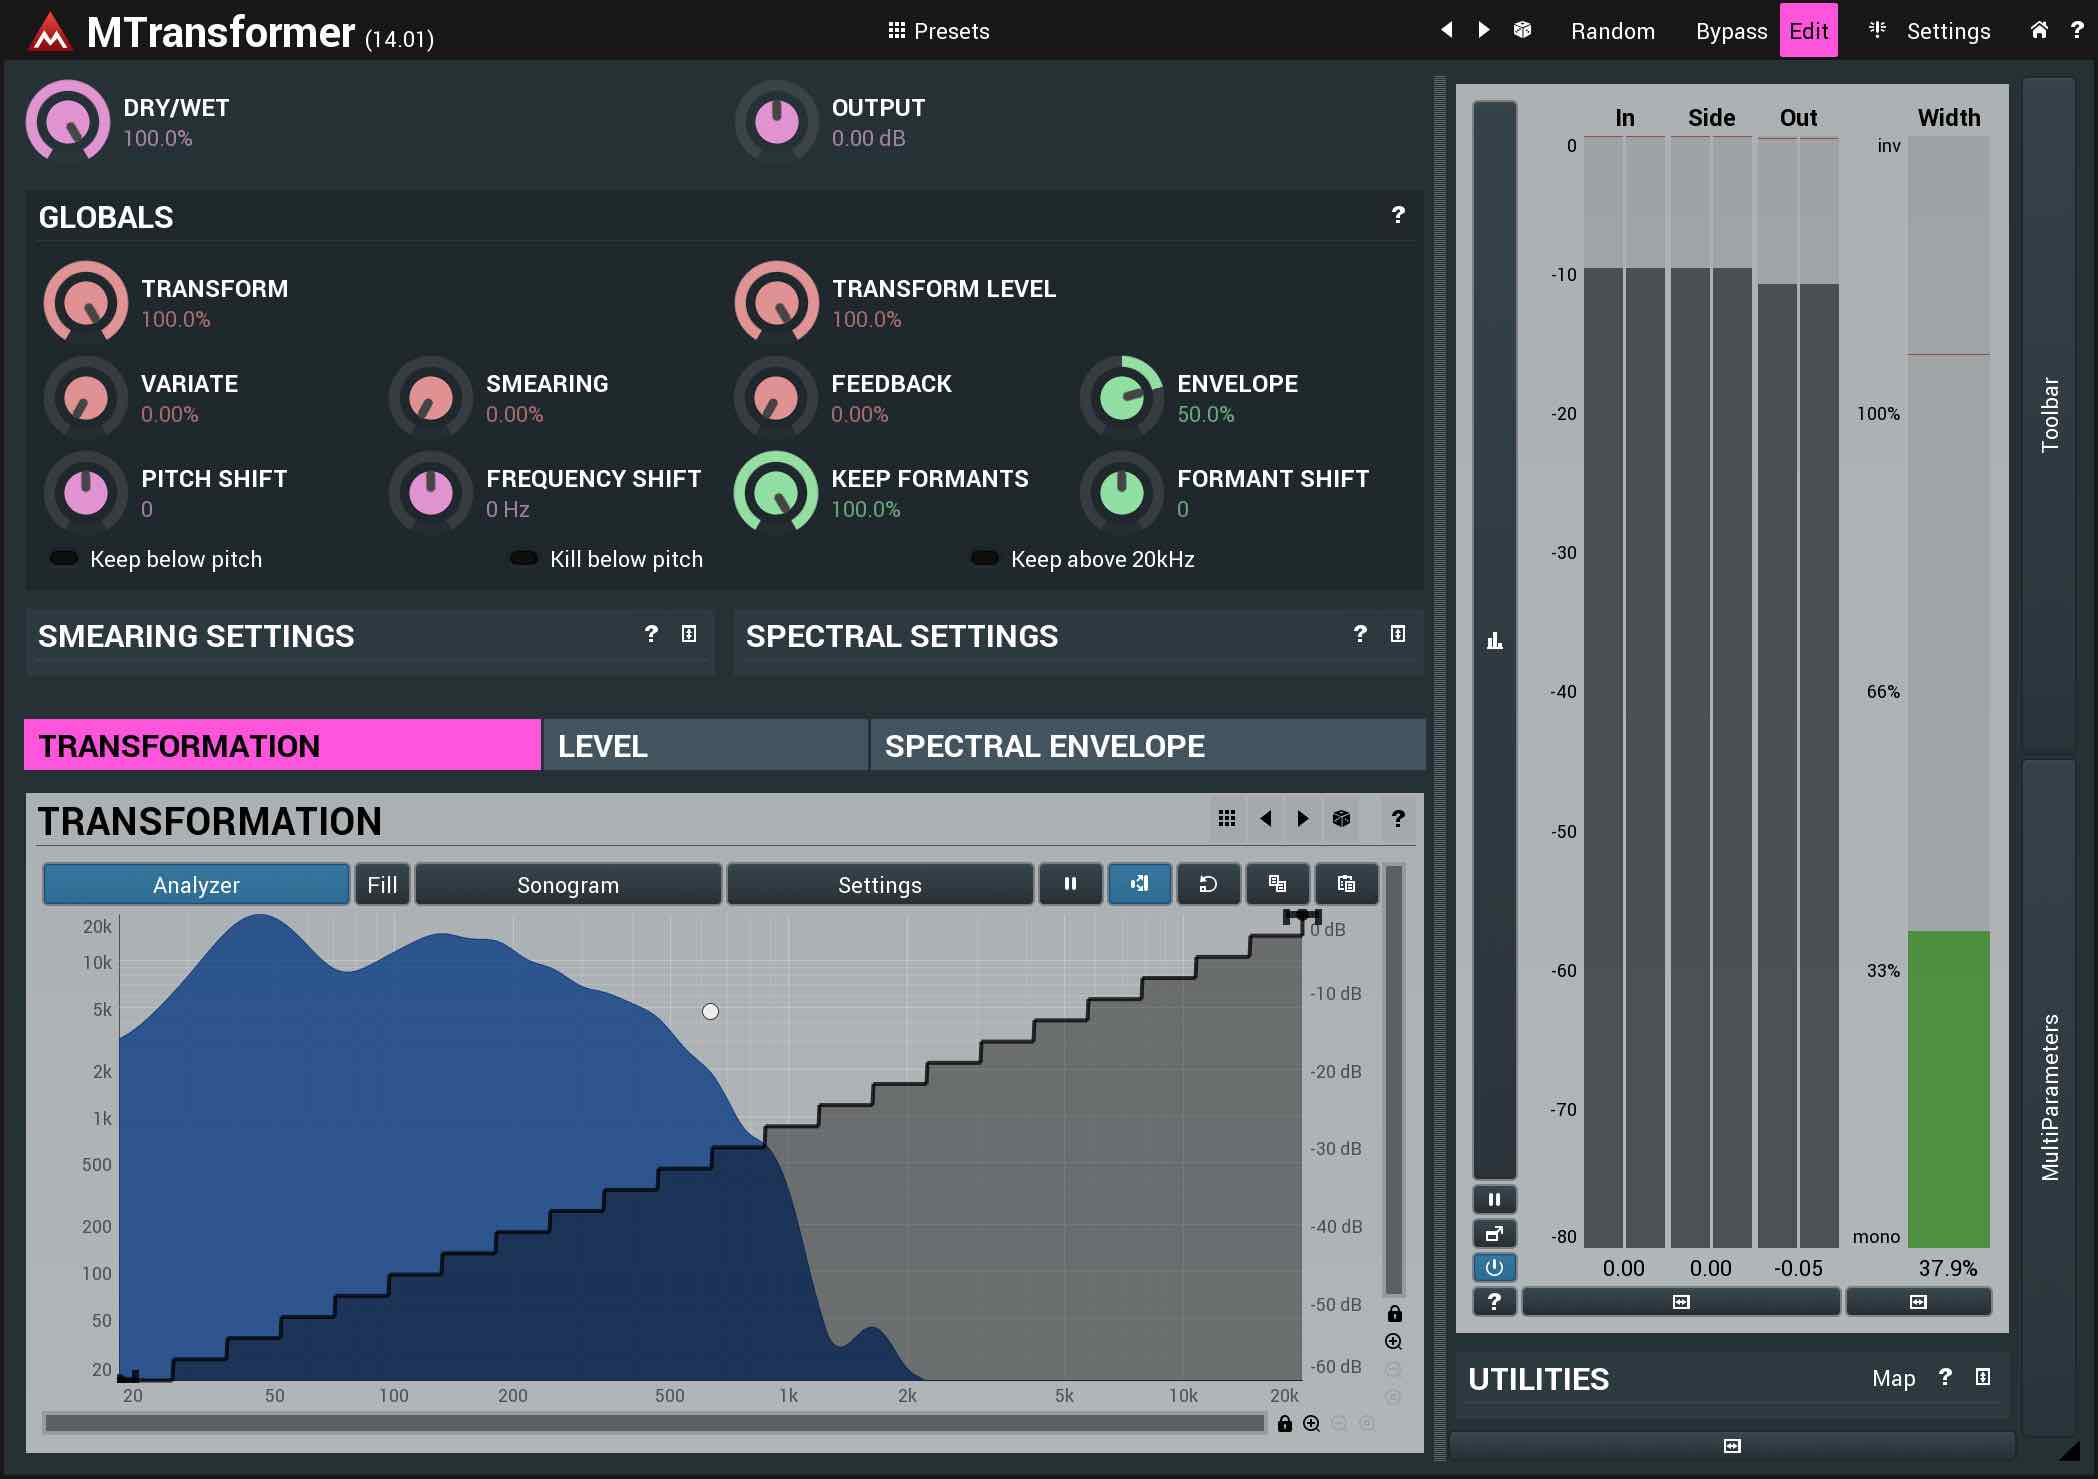Open the transformation presets grid icon
The width and height of the screenshot is (2098, 1479).
point(1227,819)
